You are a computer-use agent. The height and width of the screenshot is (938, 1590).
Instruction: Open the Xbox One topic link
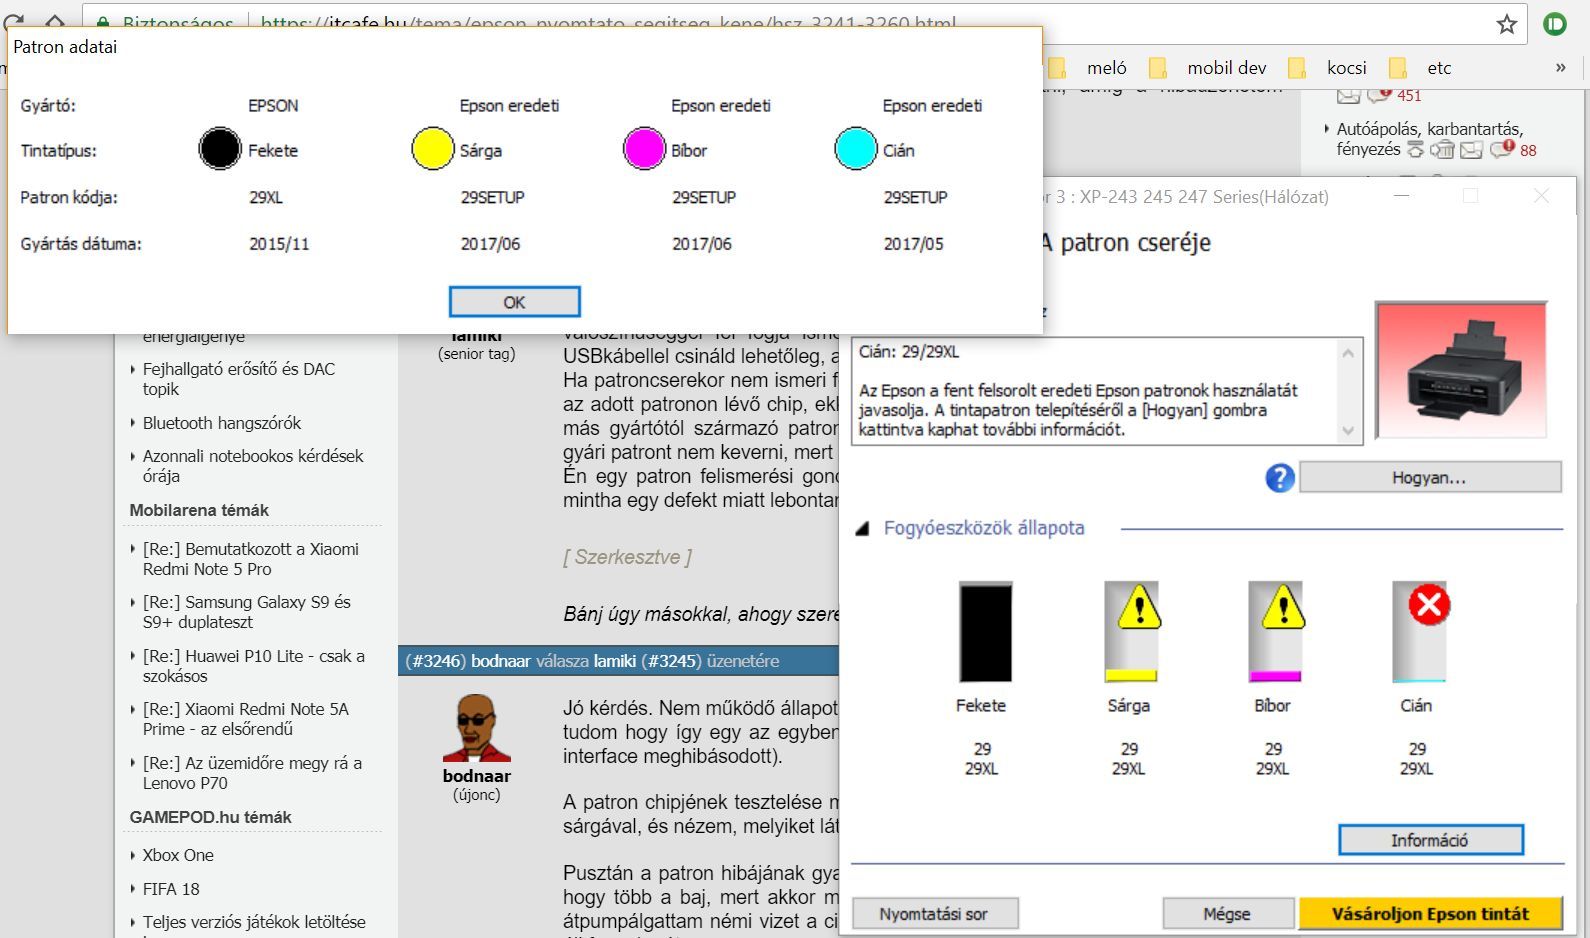click(x=178, y=855)
